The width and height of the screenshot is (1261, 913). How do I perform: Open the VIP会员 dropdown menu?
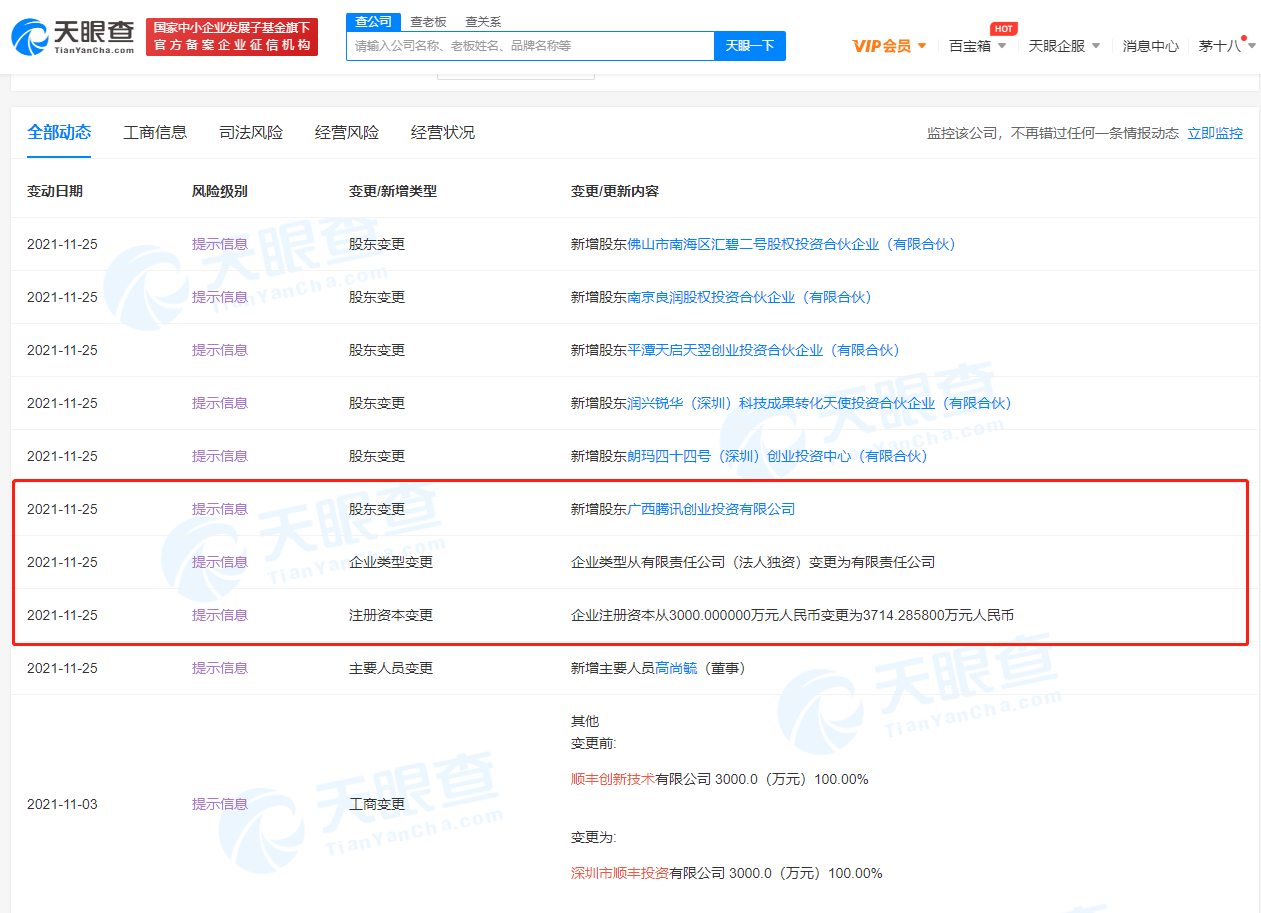tap(889, 46)
